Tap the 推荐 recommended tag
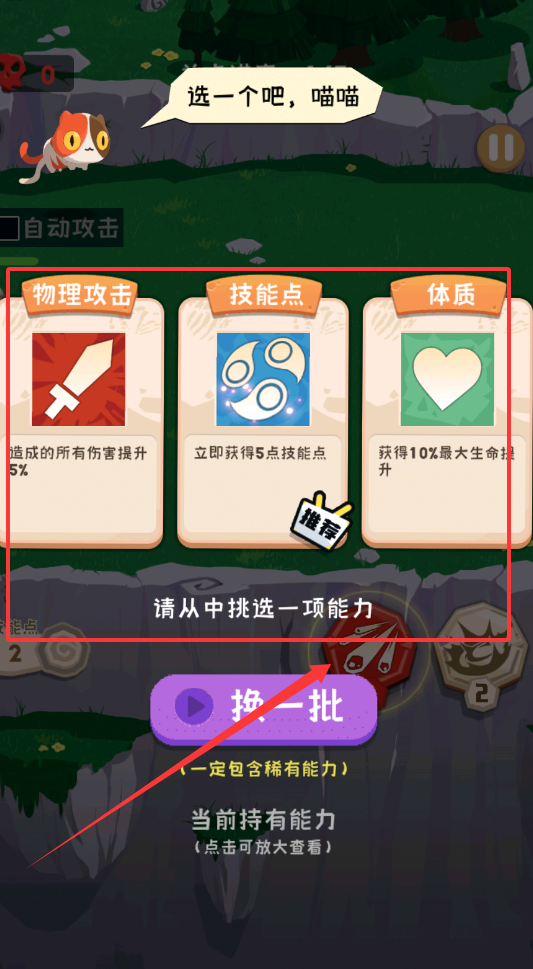Image resolution: width=533 pixels, height=969 pixels. (322, 520)
